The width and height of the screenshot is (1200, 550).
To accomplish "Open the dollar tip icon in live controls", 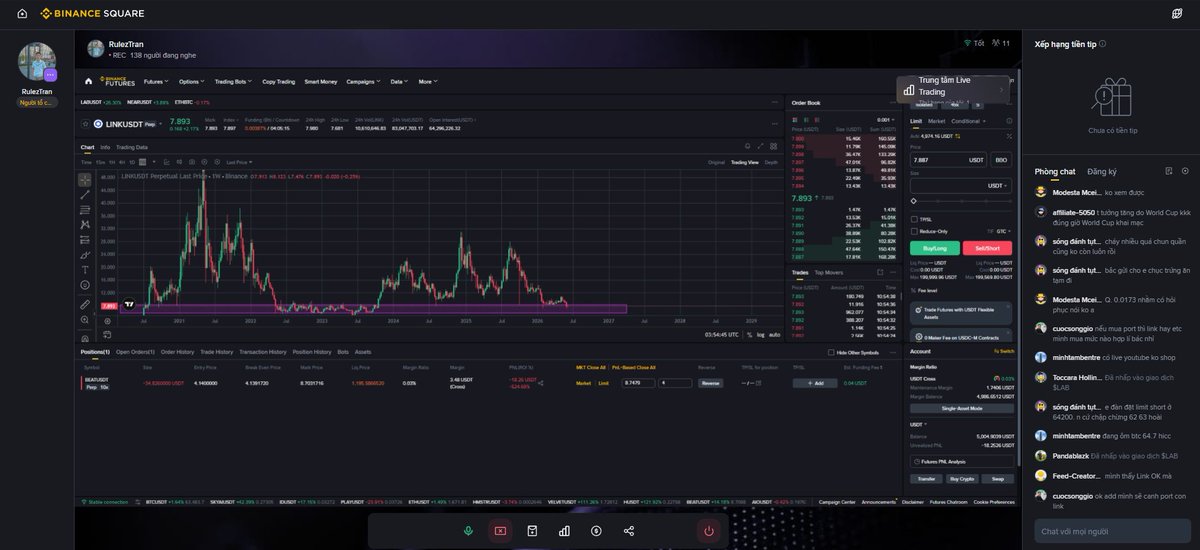I will [596, 531].
